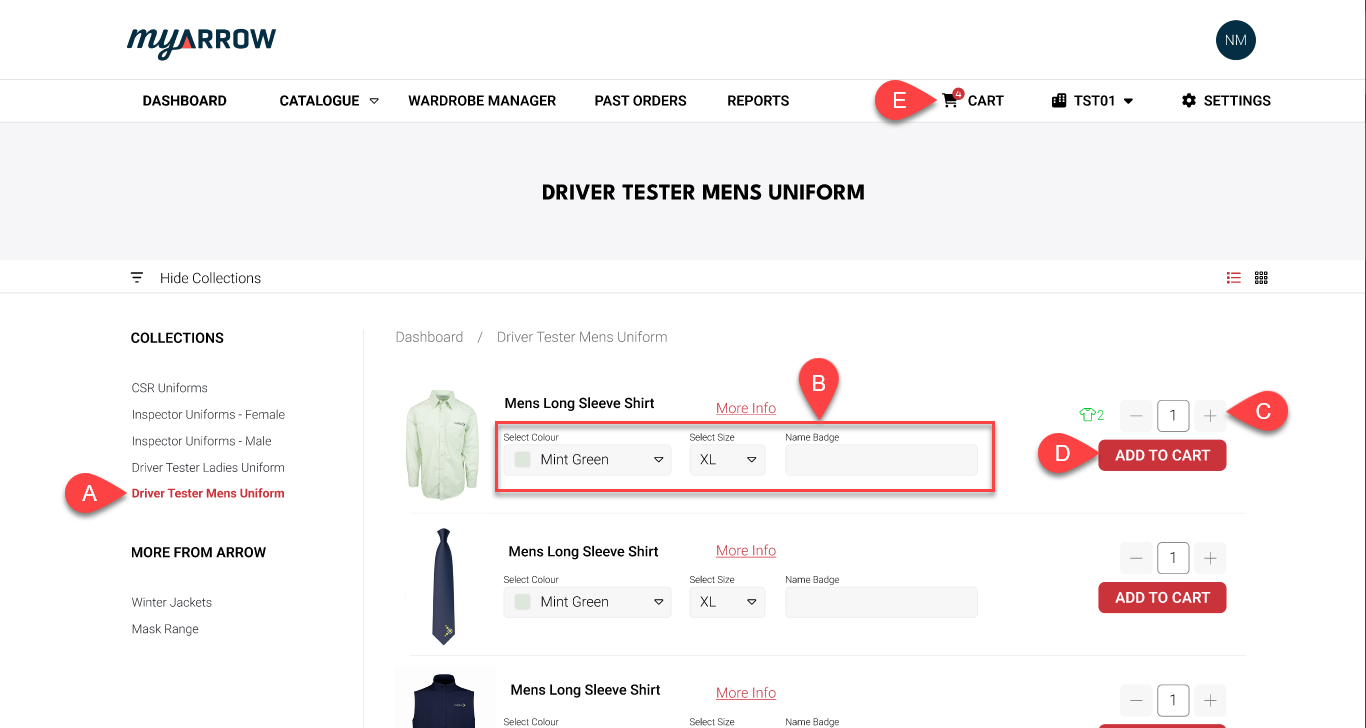Screen dimensions: 1366x728
Task: Add the first shirt to cart
Action: click(x=1162, y=455)
